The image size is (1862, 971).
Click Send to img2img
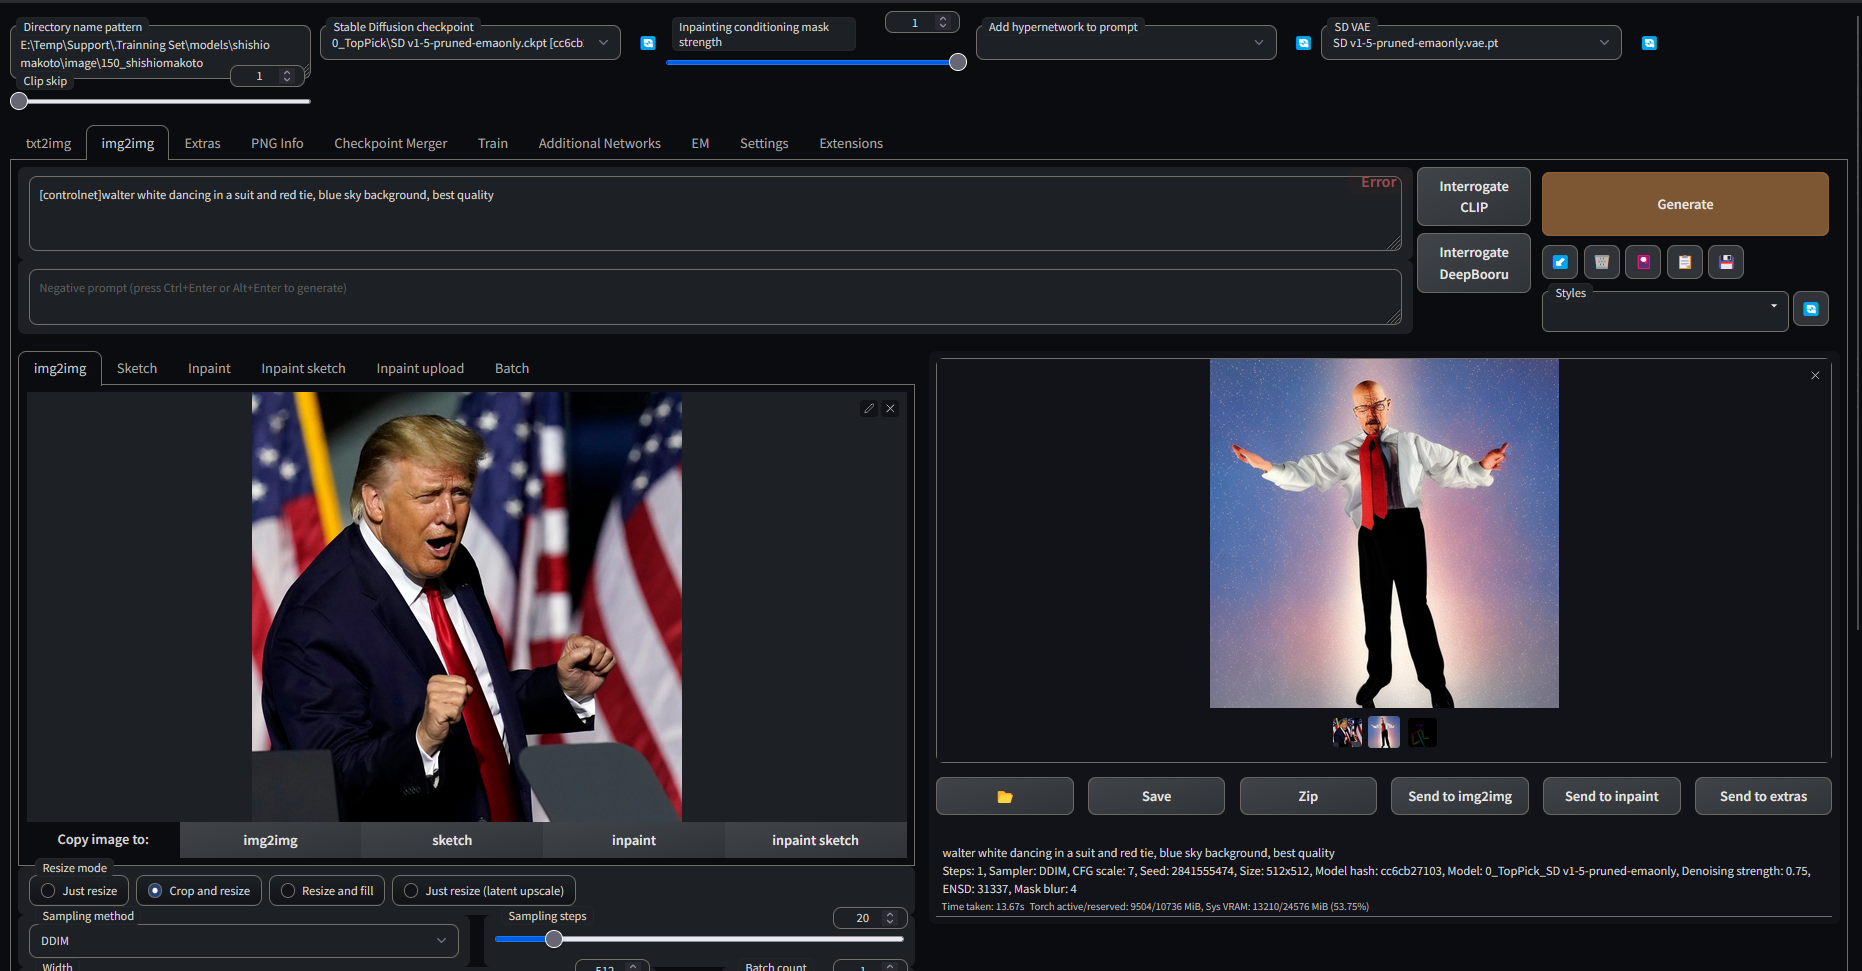coord(1460,796)
